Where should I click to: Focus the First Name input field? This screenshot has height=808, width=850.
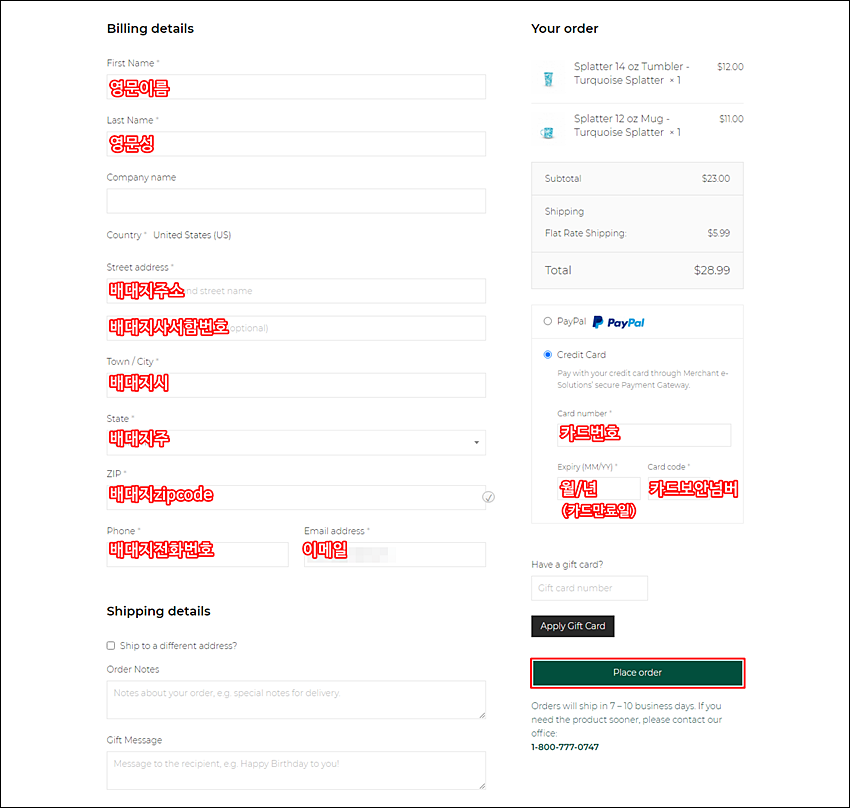296,87
